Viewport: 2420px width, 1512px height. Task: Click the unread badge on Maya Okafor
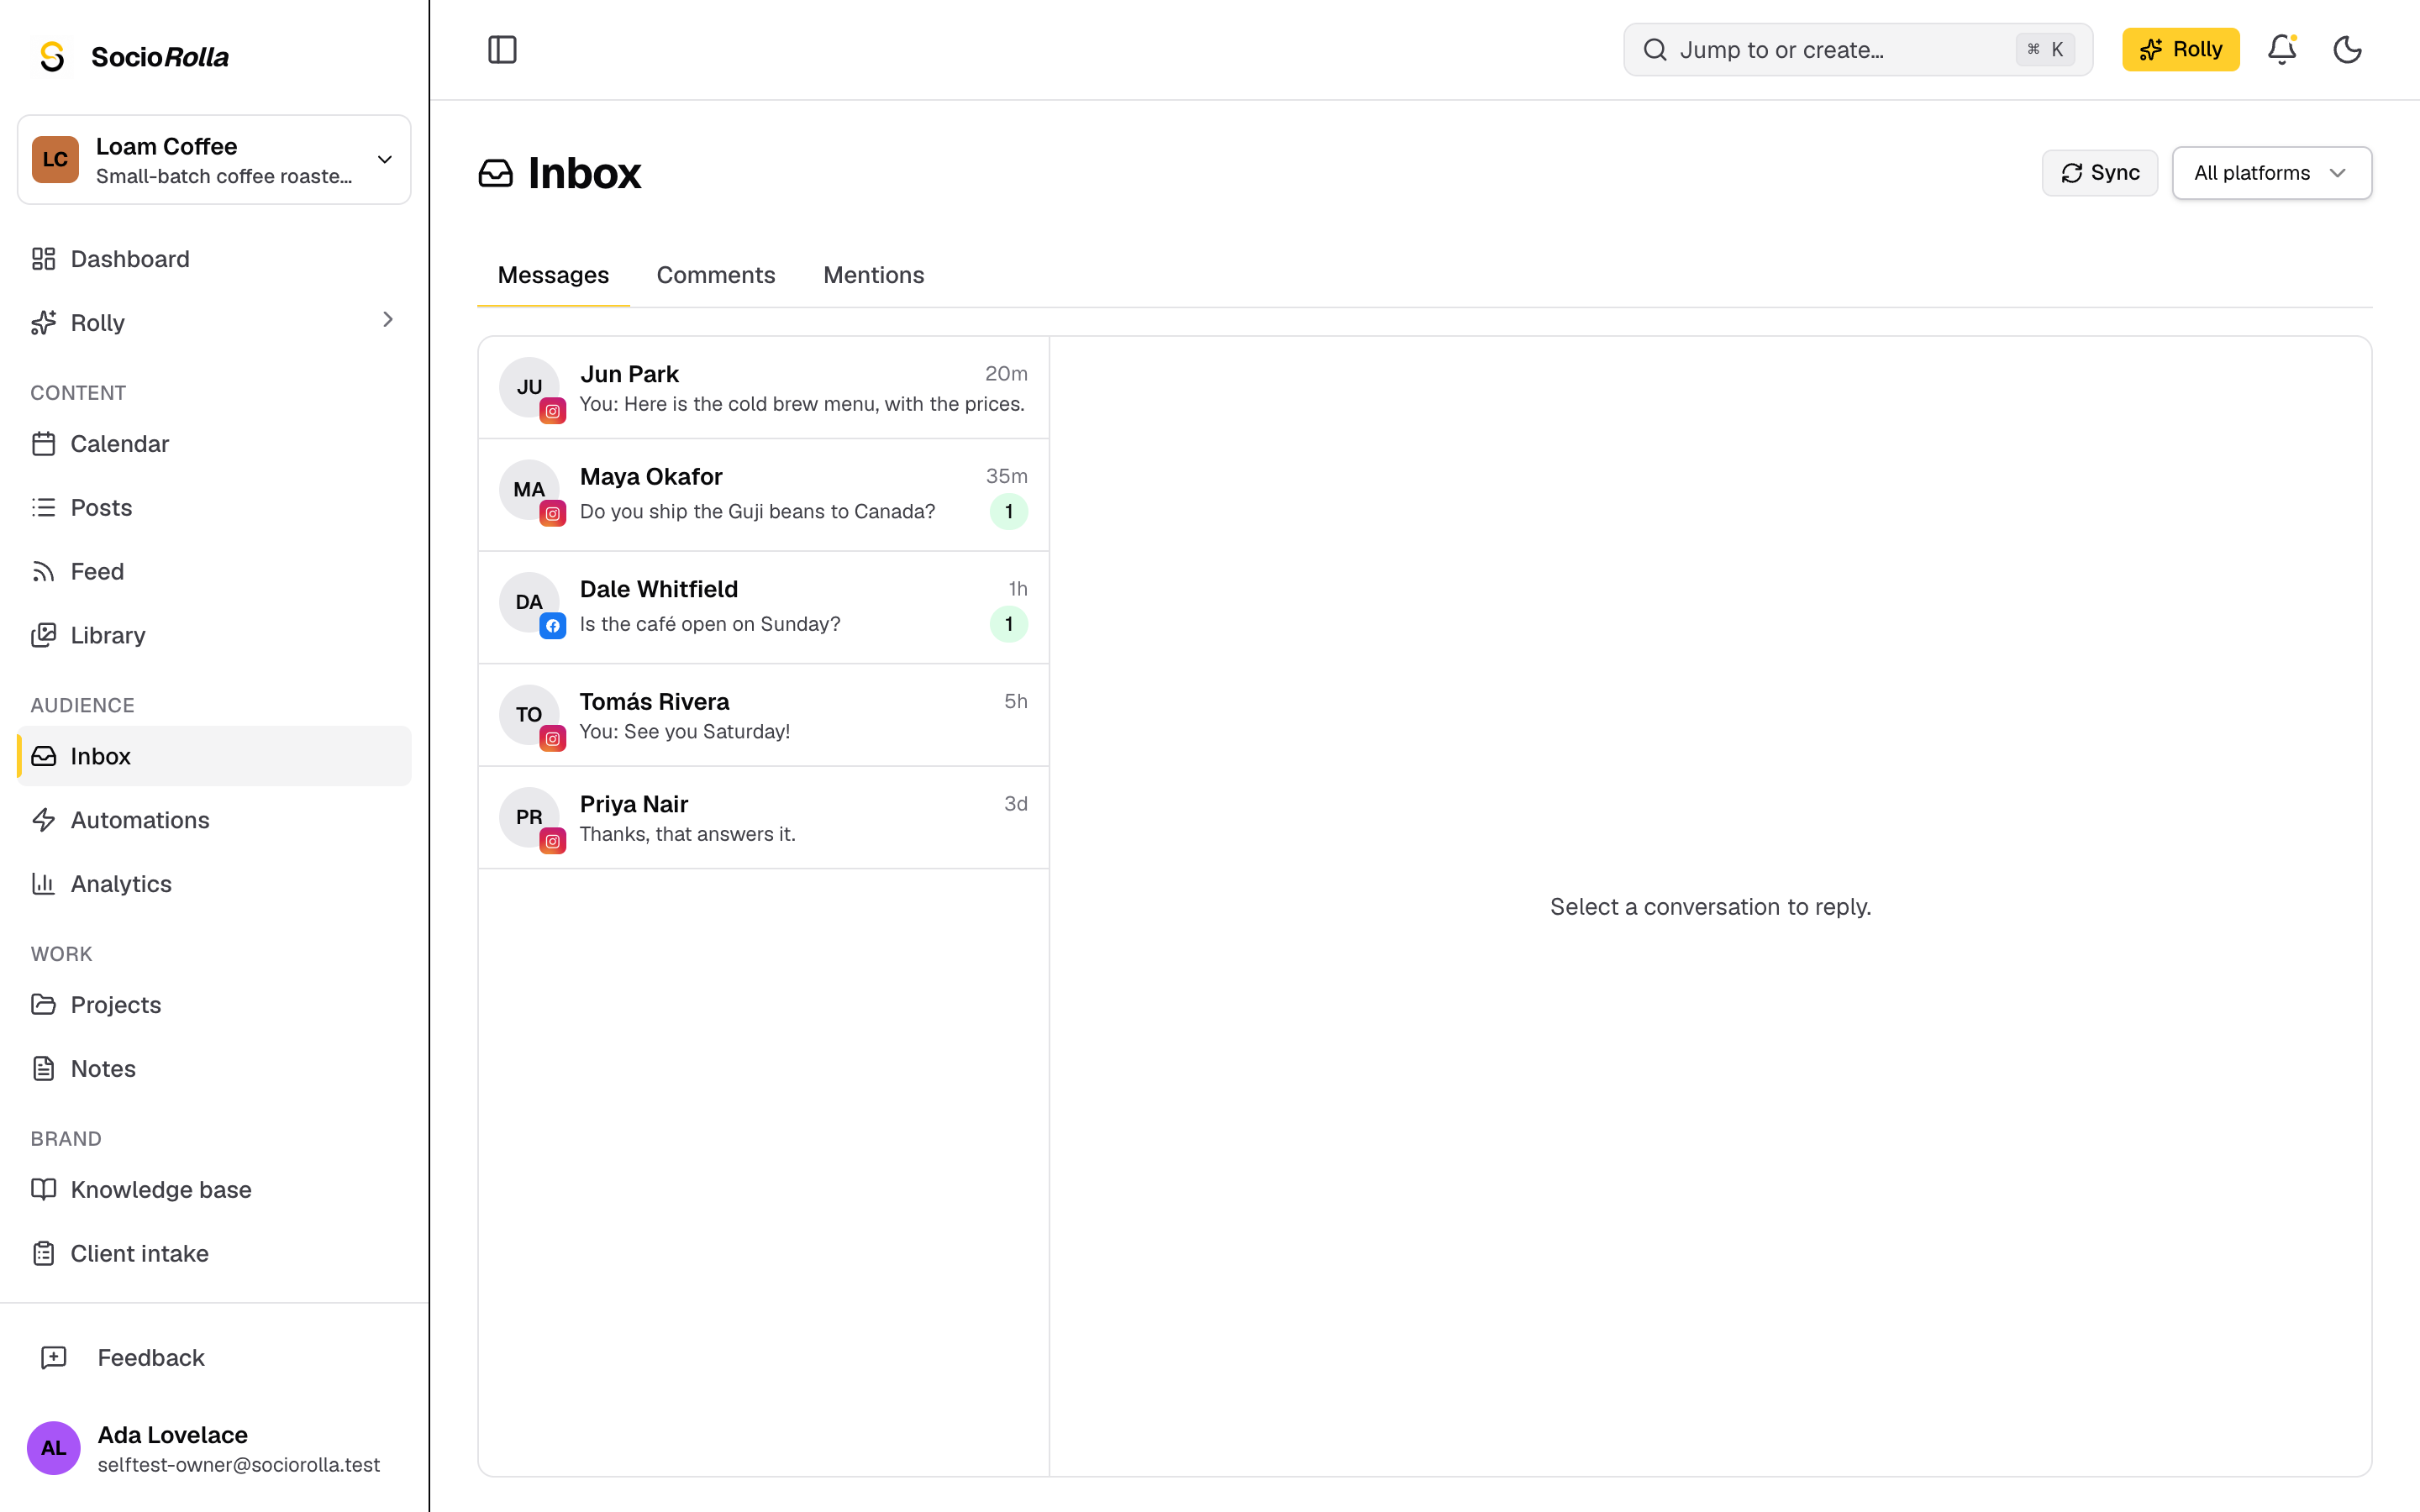(1008, 512)
